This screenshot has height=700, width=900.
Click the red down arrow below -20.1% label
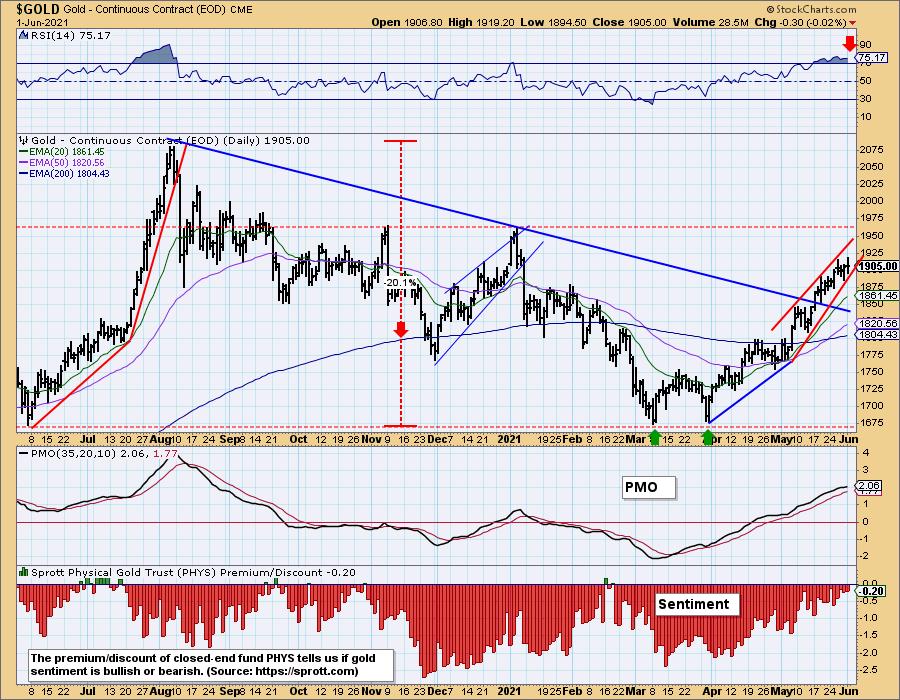coord(401,329)
